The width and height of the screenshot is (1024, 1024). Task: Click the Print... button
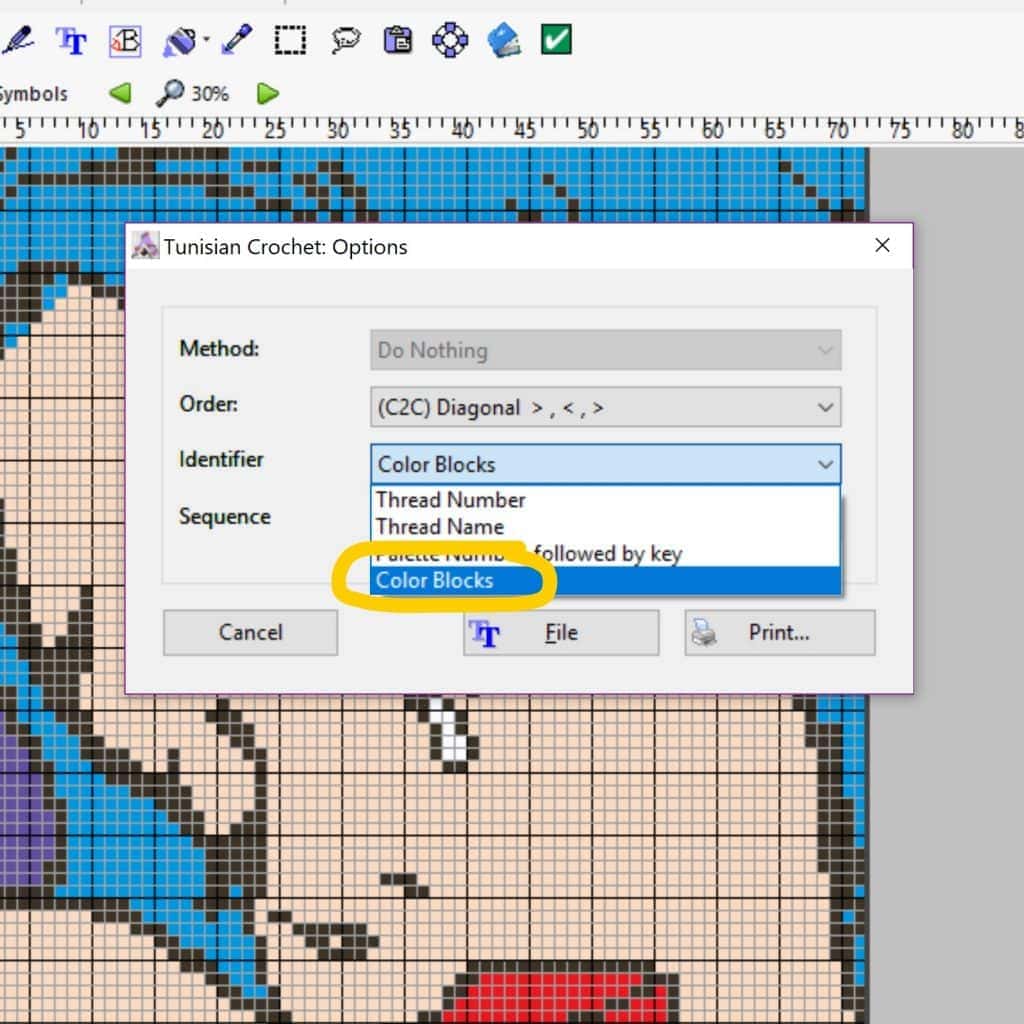[780, 632]
